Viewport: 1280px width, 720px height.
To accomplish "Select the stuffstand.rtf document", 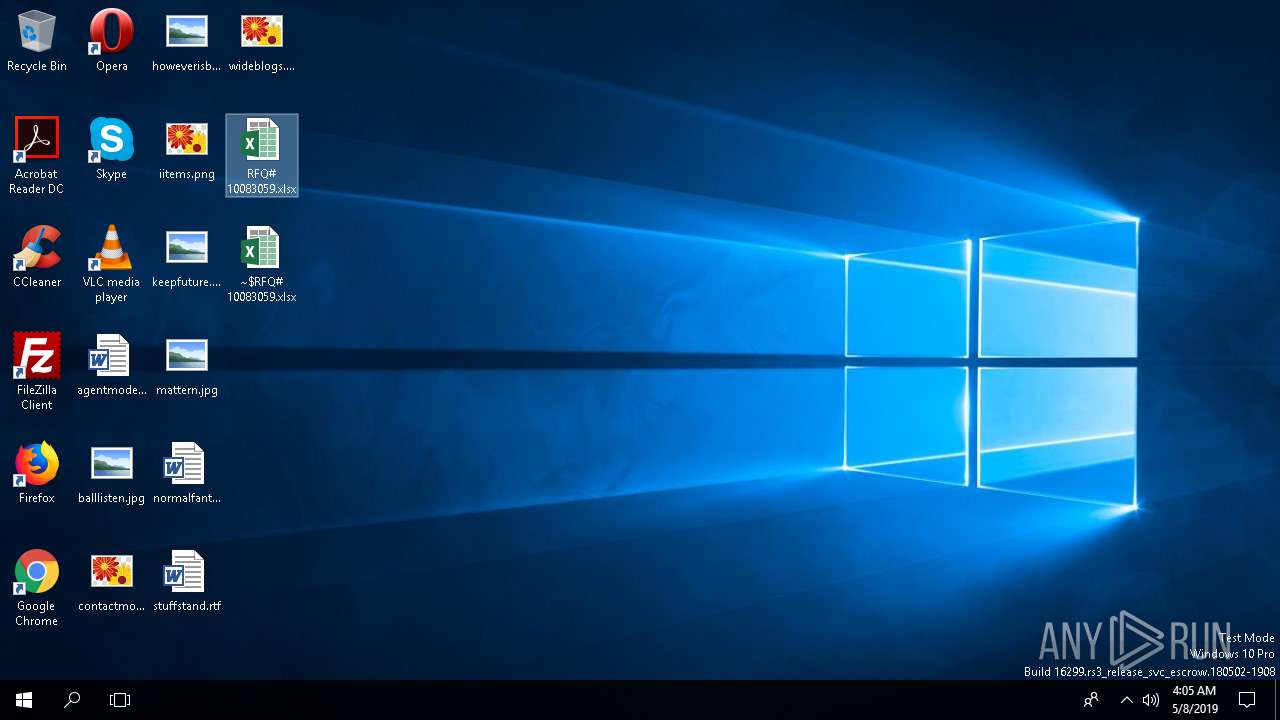I will tap(186, 581).
